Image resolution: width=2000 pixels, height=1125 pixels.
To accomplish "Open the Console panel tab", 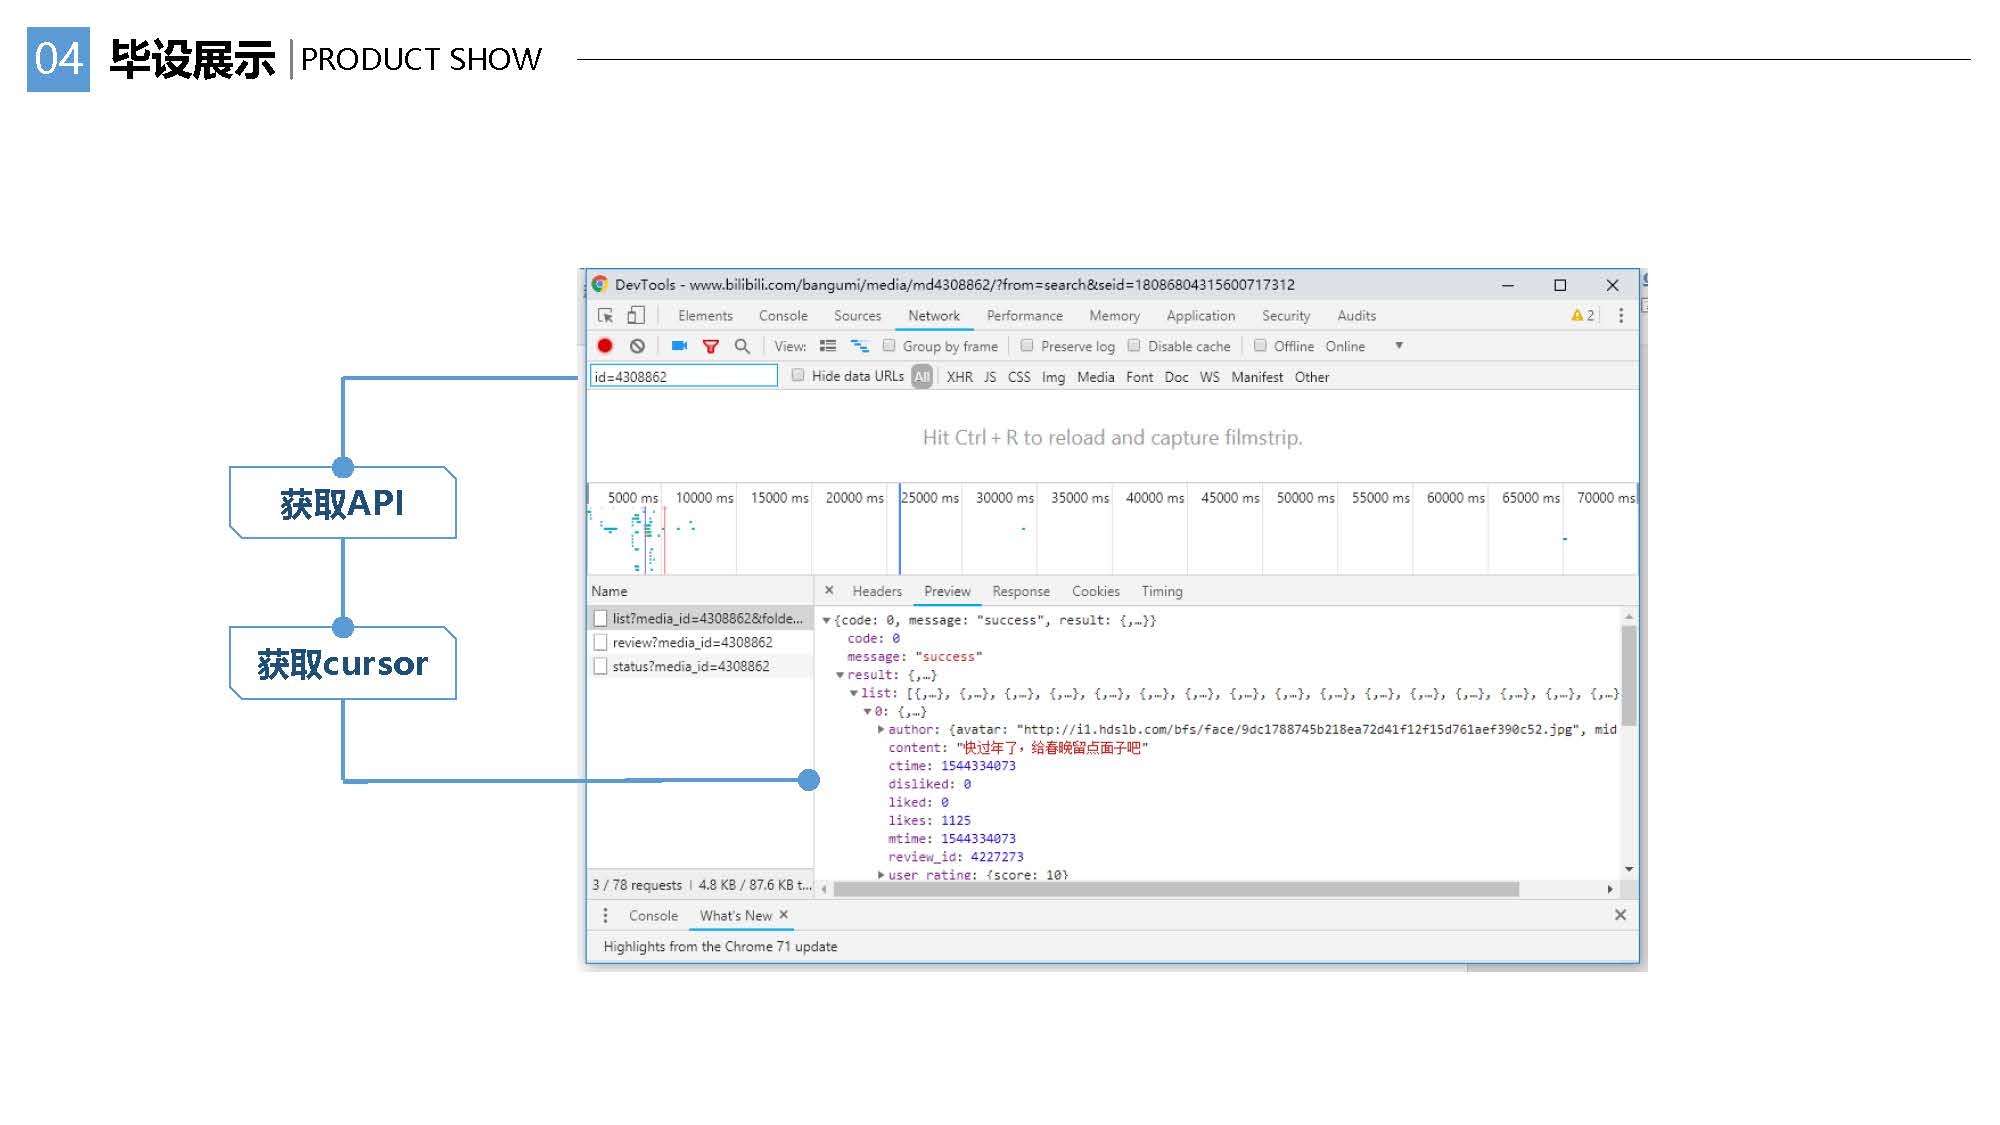I will 782,315.
